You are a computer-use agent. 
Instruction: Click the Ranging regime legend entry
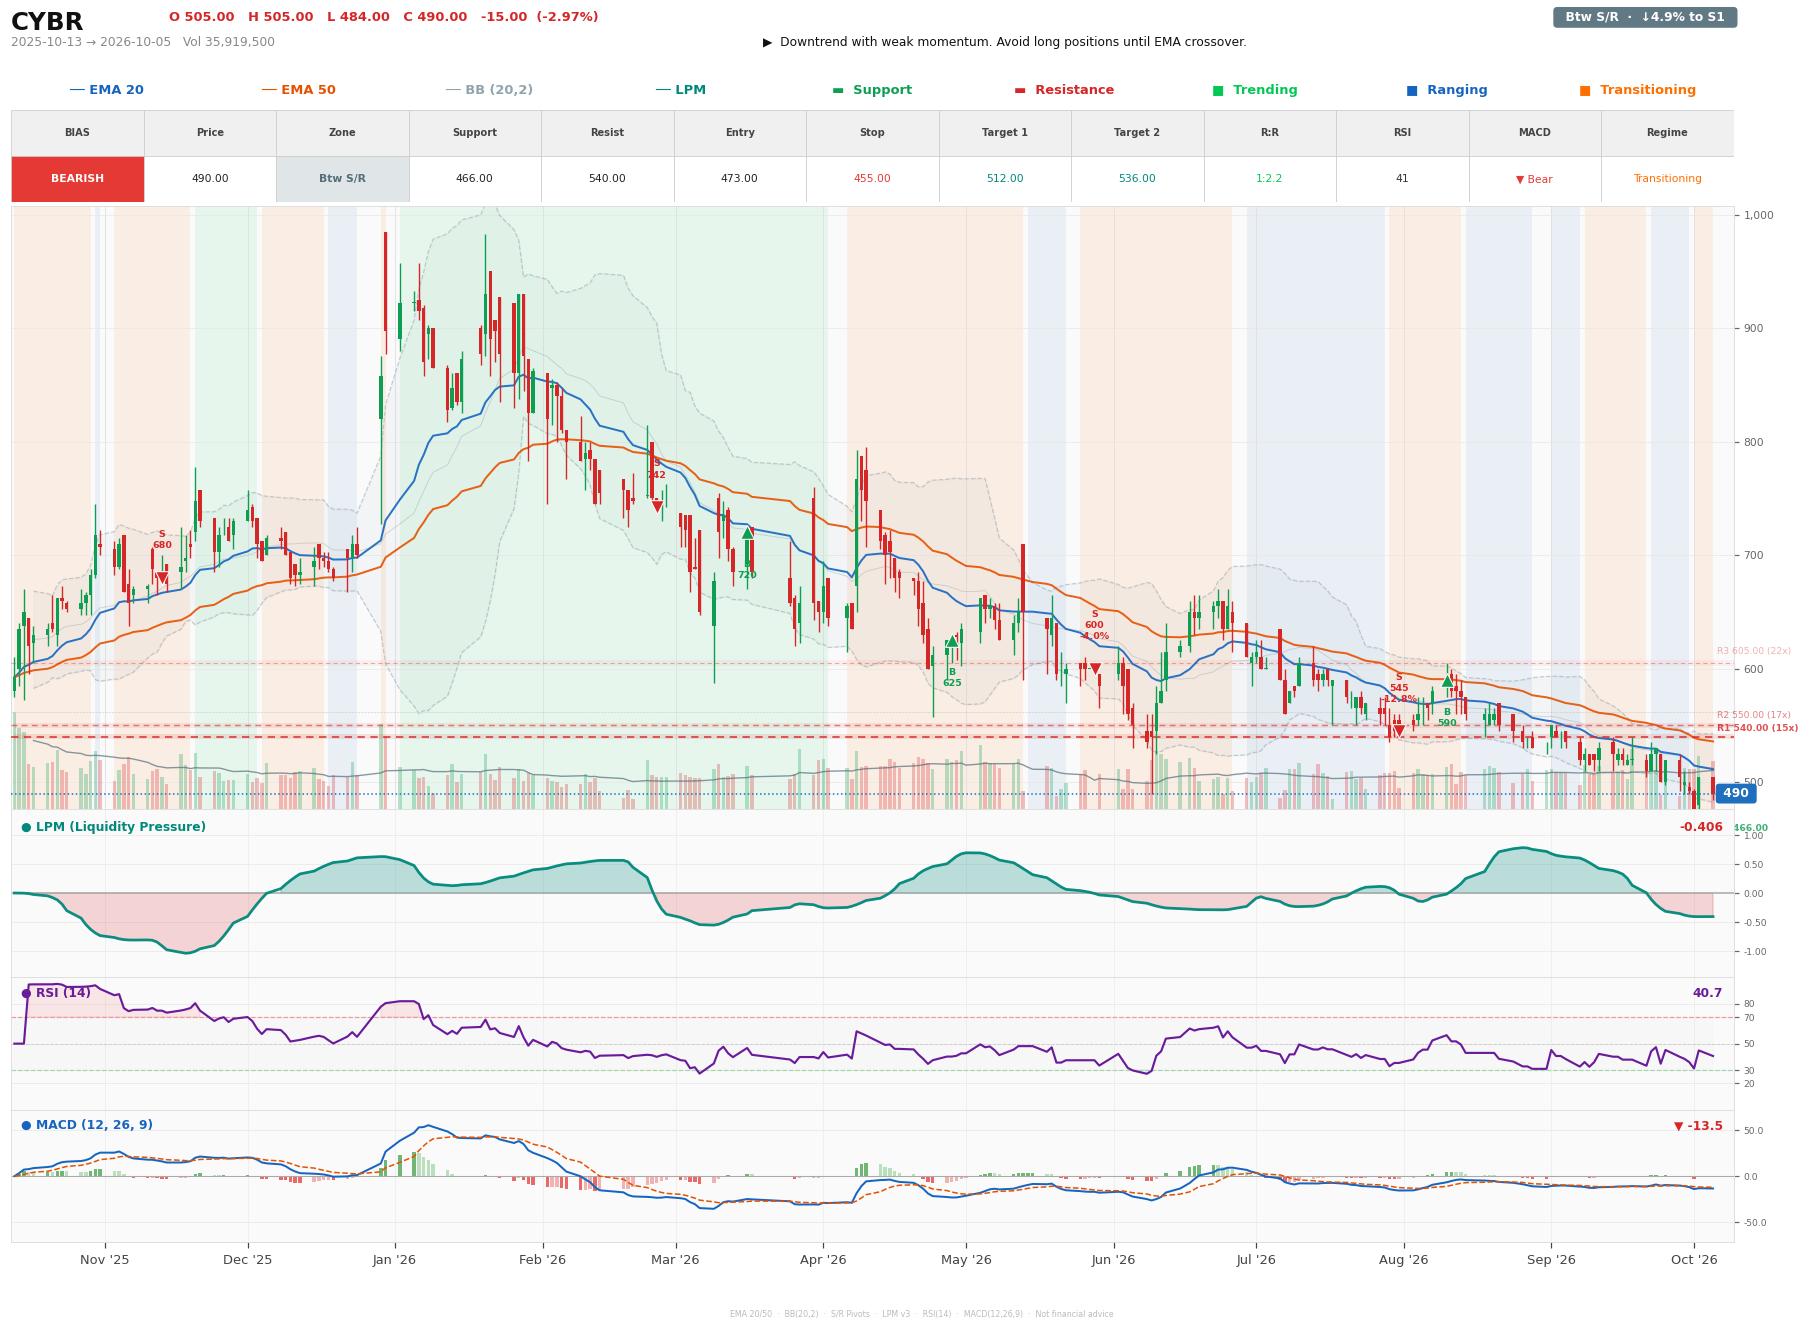(1447, 90)
